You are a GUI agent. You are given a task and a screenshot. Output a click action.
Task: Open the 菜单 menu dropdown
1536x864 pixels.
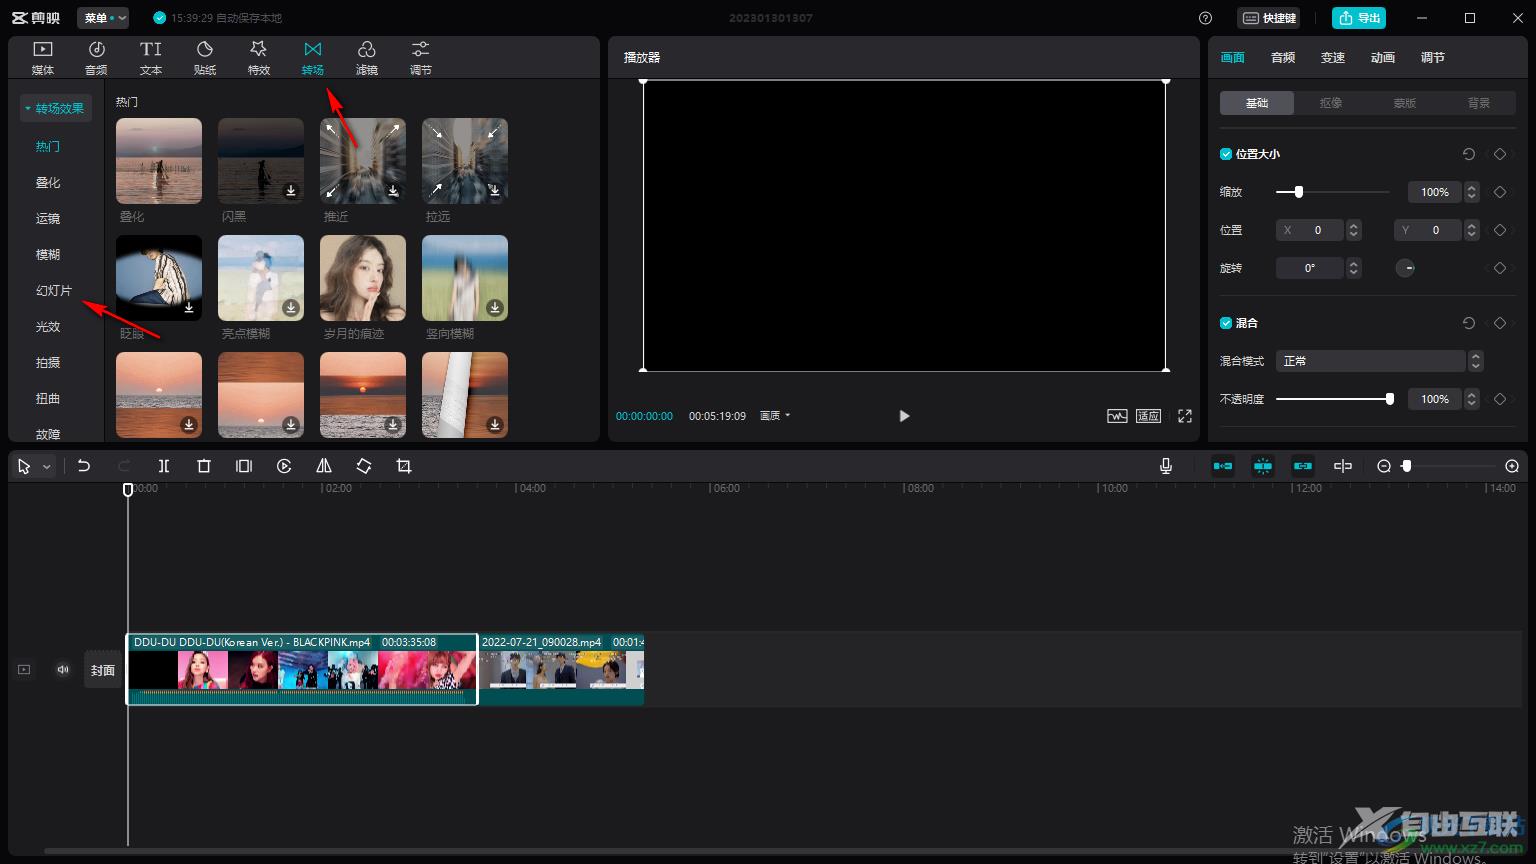[103, 18]
